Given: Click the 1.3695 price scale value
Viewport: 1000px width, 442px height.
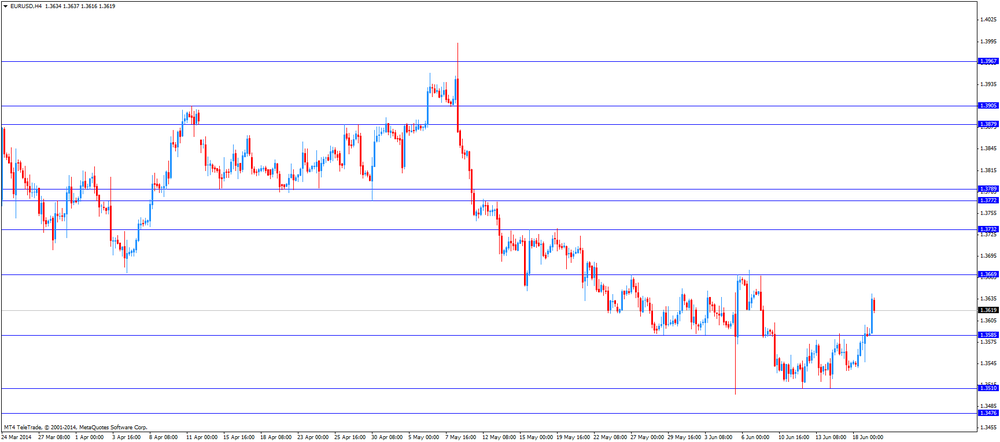Looking at the screenshot, I should click(988, 256).
